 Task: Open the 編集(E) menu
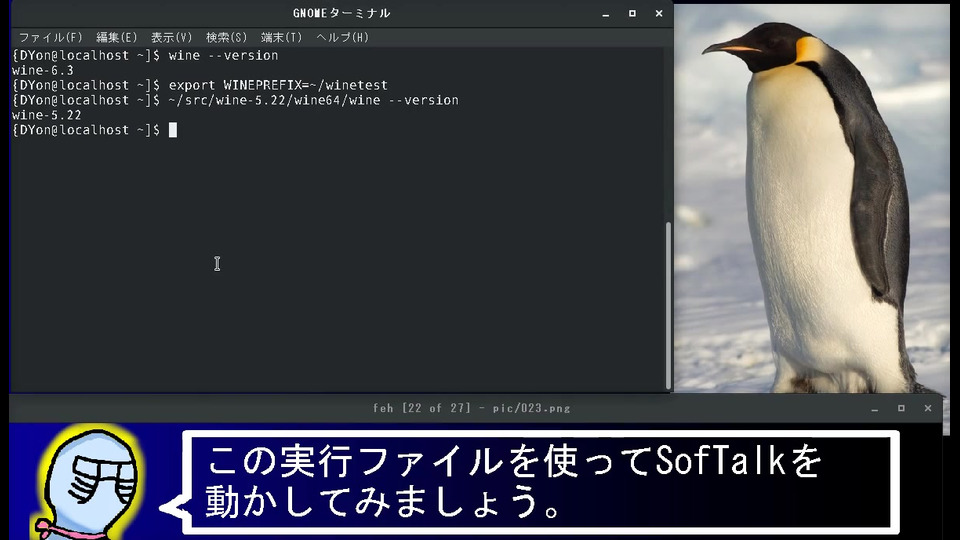pos(116,37)
